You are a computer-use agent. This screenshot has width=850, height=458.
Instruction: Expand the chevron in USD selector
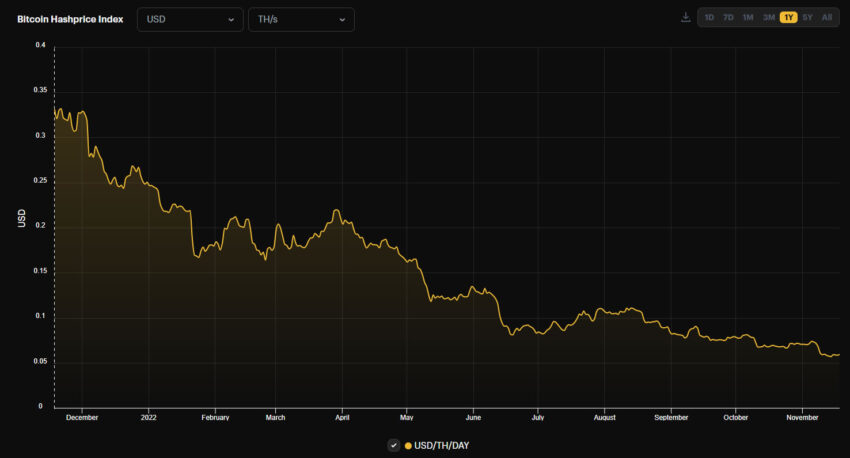[231, 20]
